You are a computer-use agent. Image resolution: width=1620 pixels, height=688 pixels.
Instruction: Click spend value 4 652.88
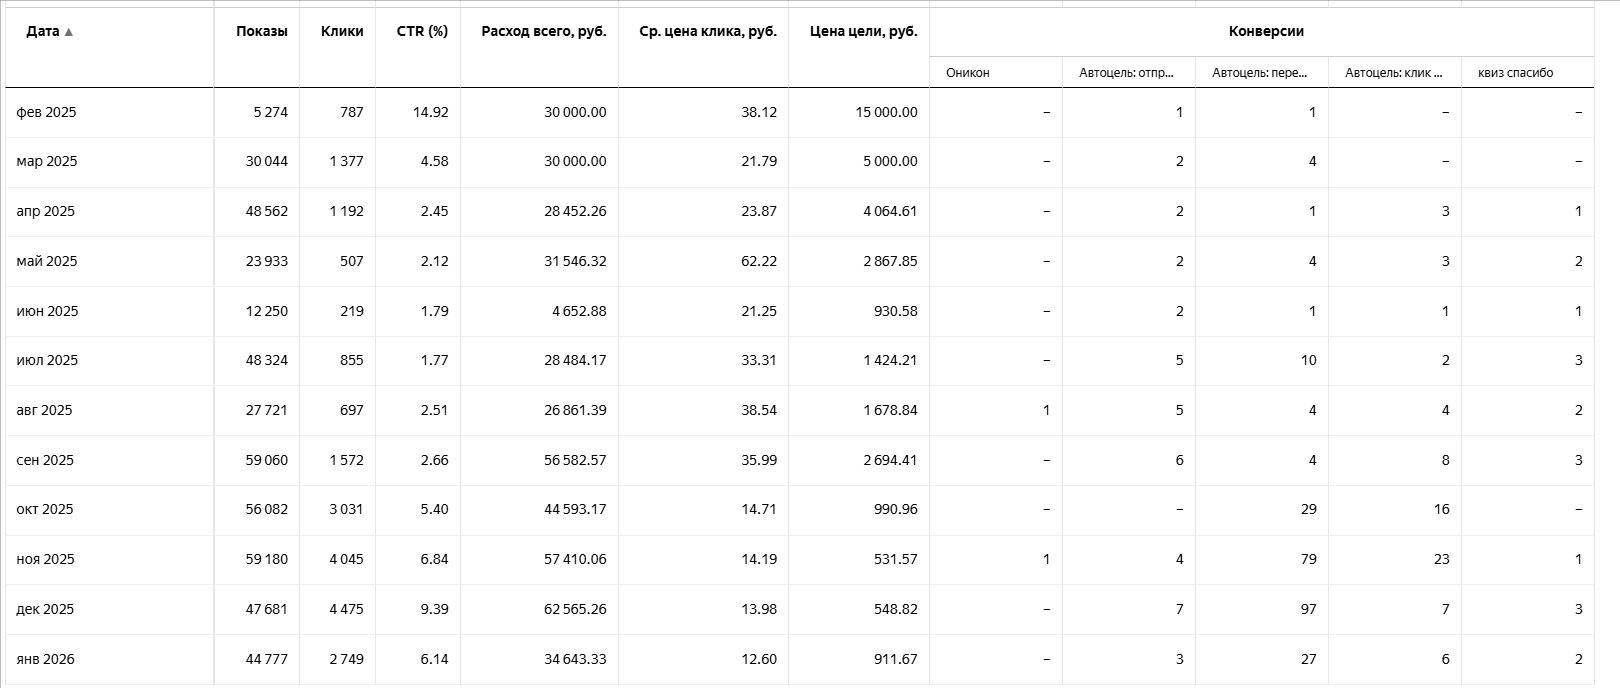coord(579,311)
